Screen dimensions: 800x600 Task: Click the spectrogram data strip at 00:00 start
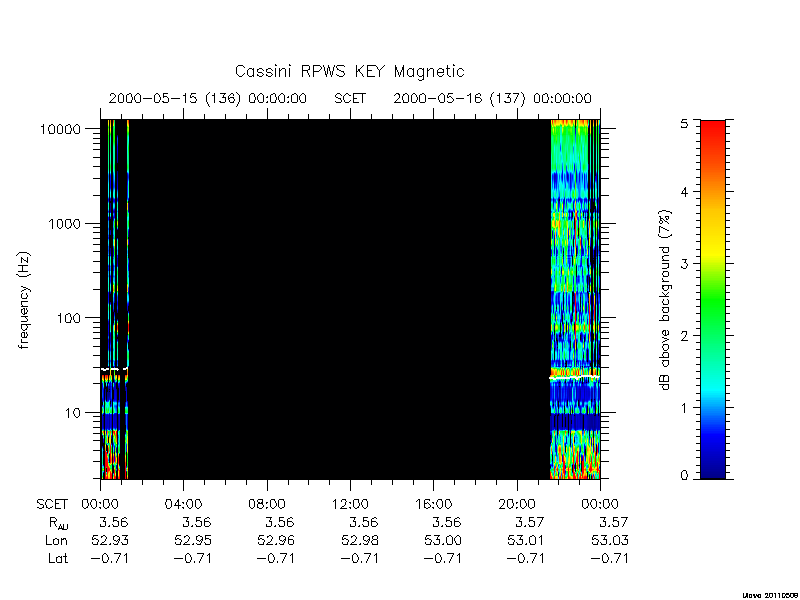click(115, 299)
